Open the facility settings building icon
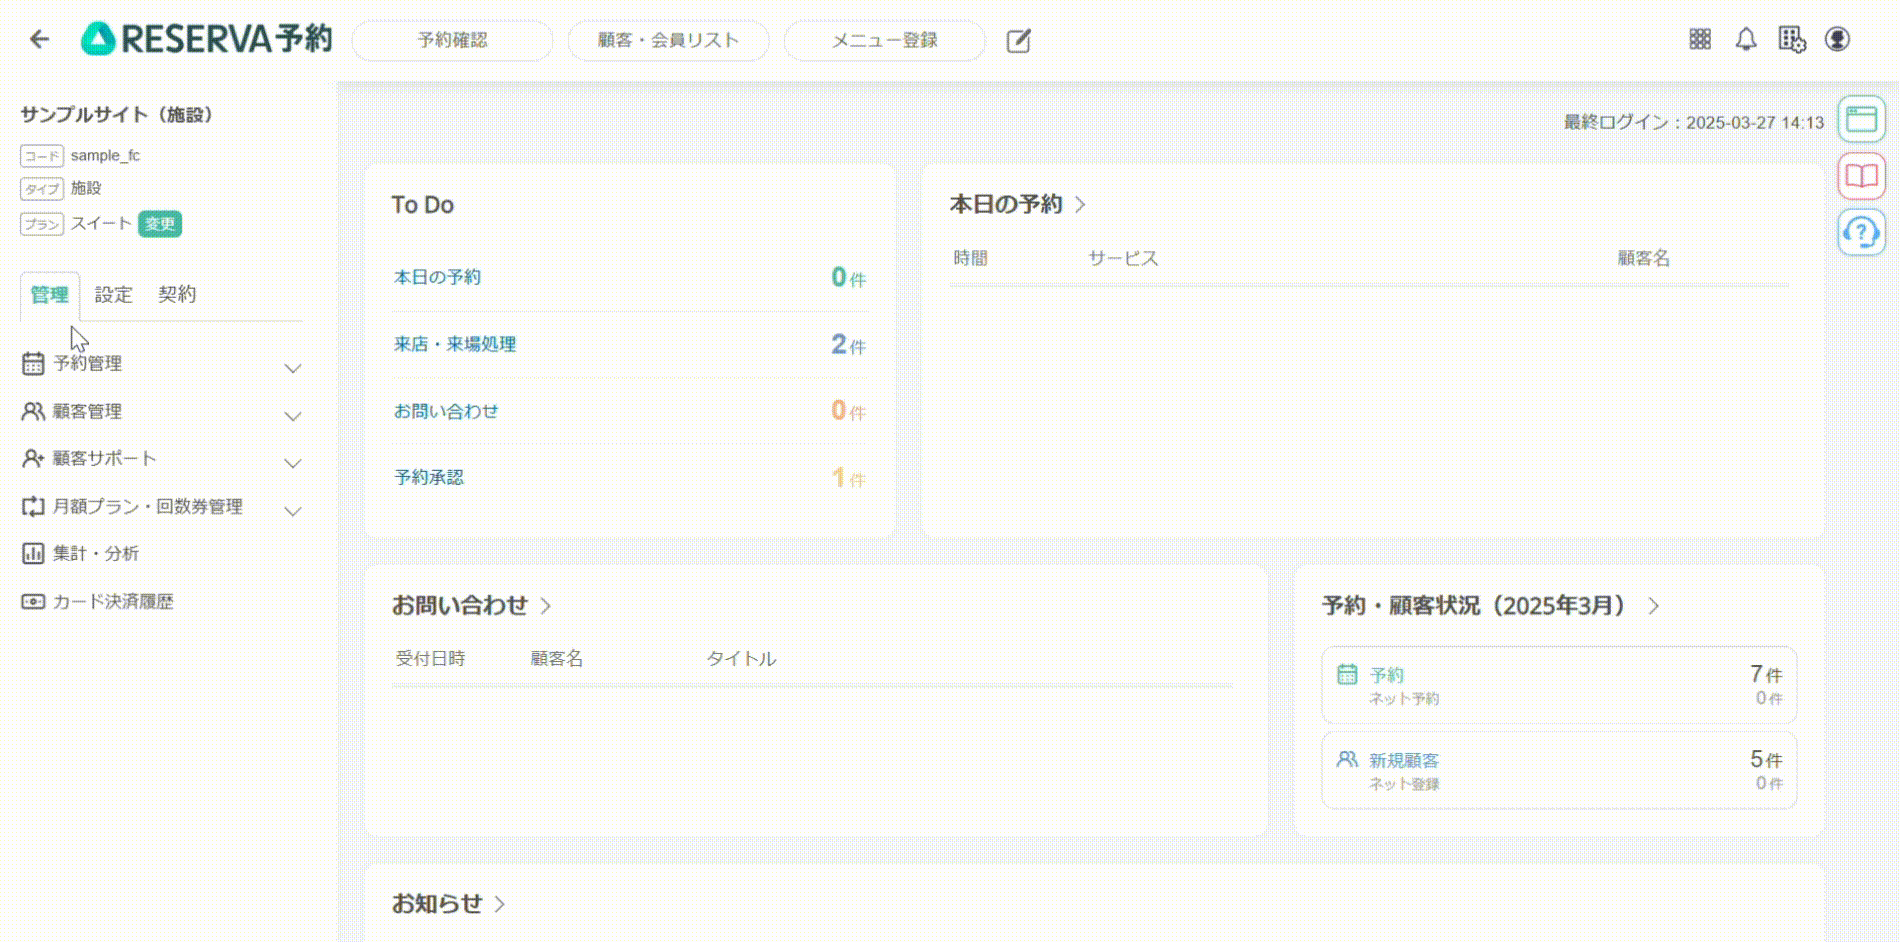The height and width of the screenshot is (942, 1900). pos(1792,39)
